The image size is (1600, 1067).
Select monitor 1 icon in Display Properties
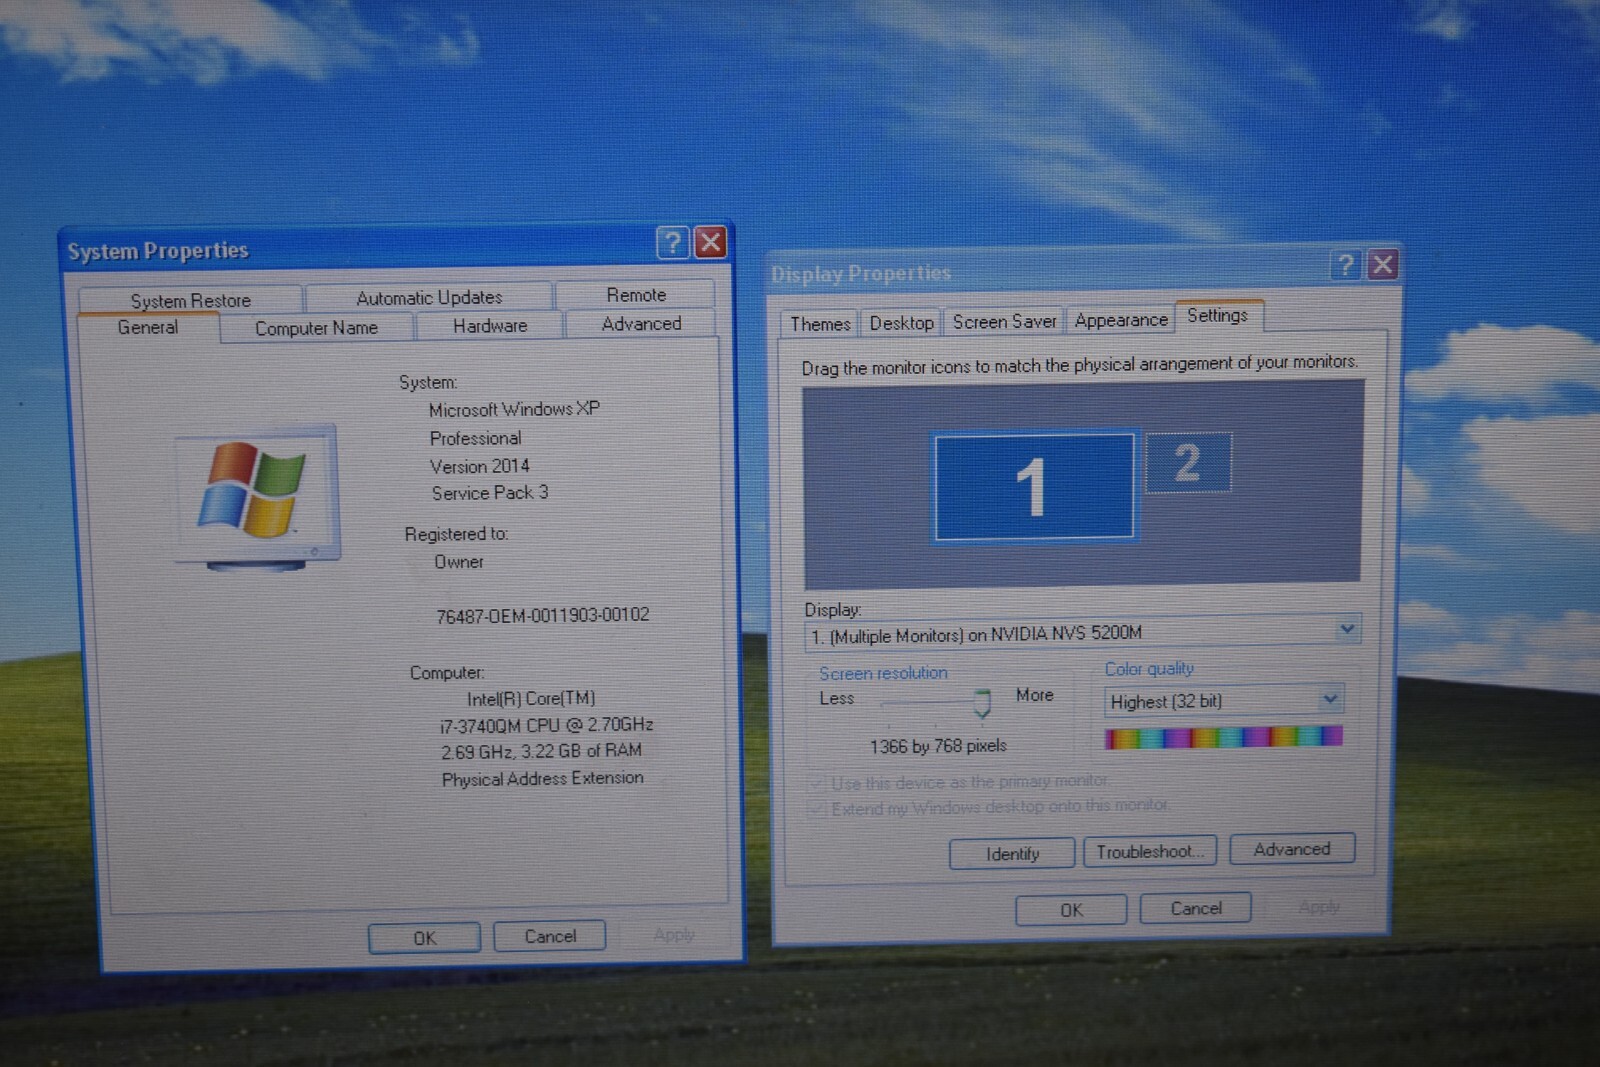(1034, 487)
